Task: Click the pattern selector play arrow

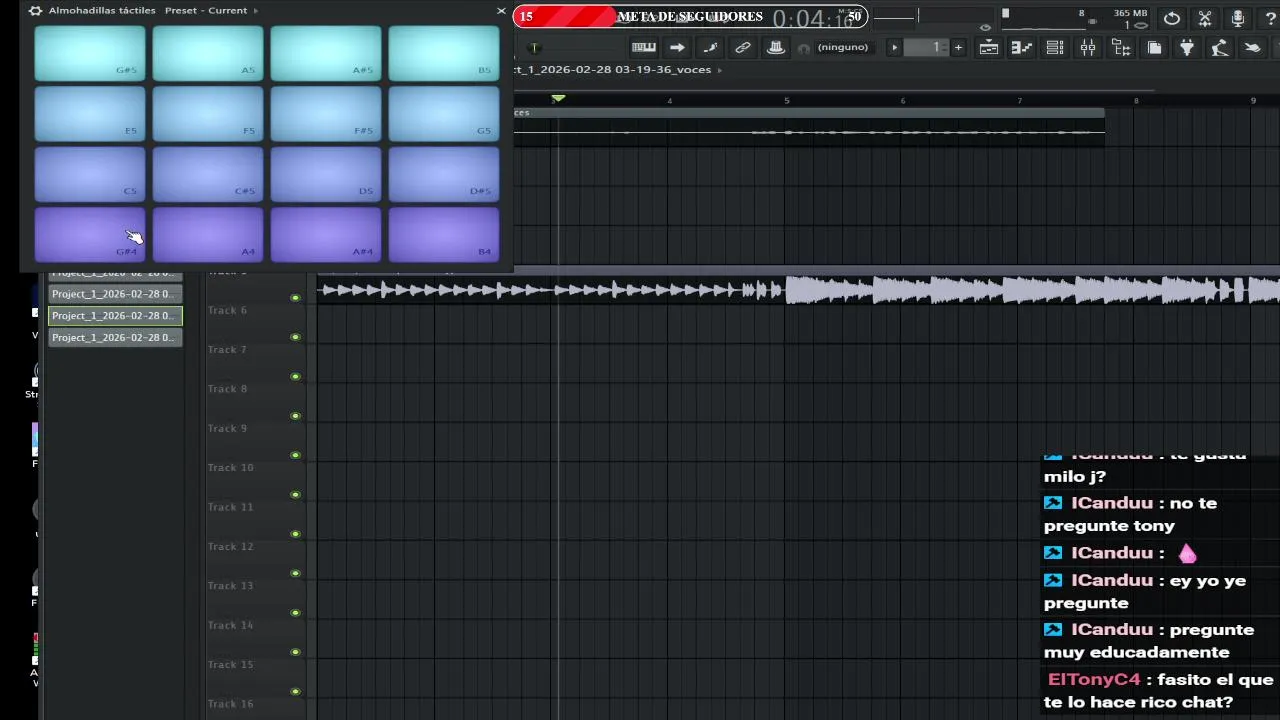Action: click(895, 47)
